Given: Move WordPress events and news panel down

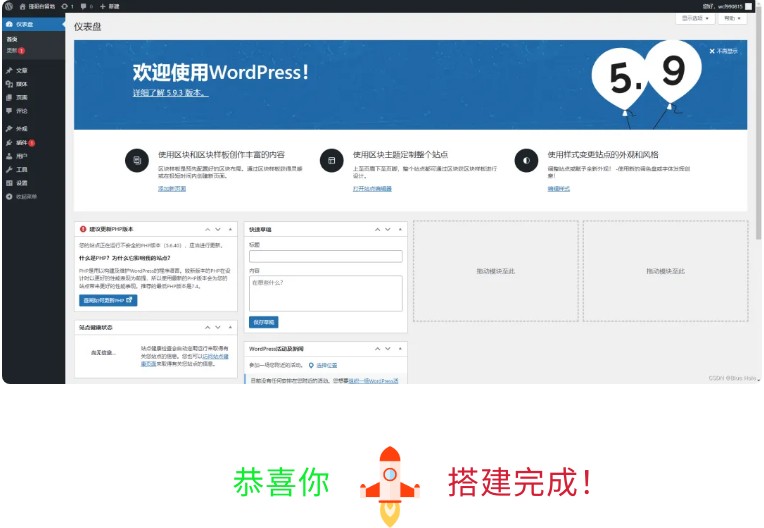Looking at the screenshot, I should point(388,349).
